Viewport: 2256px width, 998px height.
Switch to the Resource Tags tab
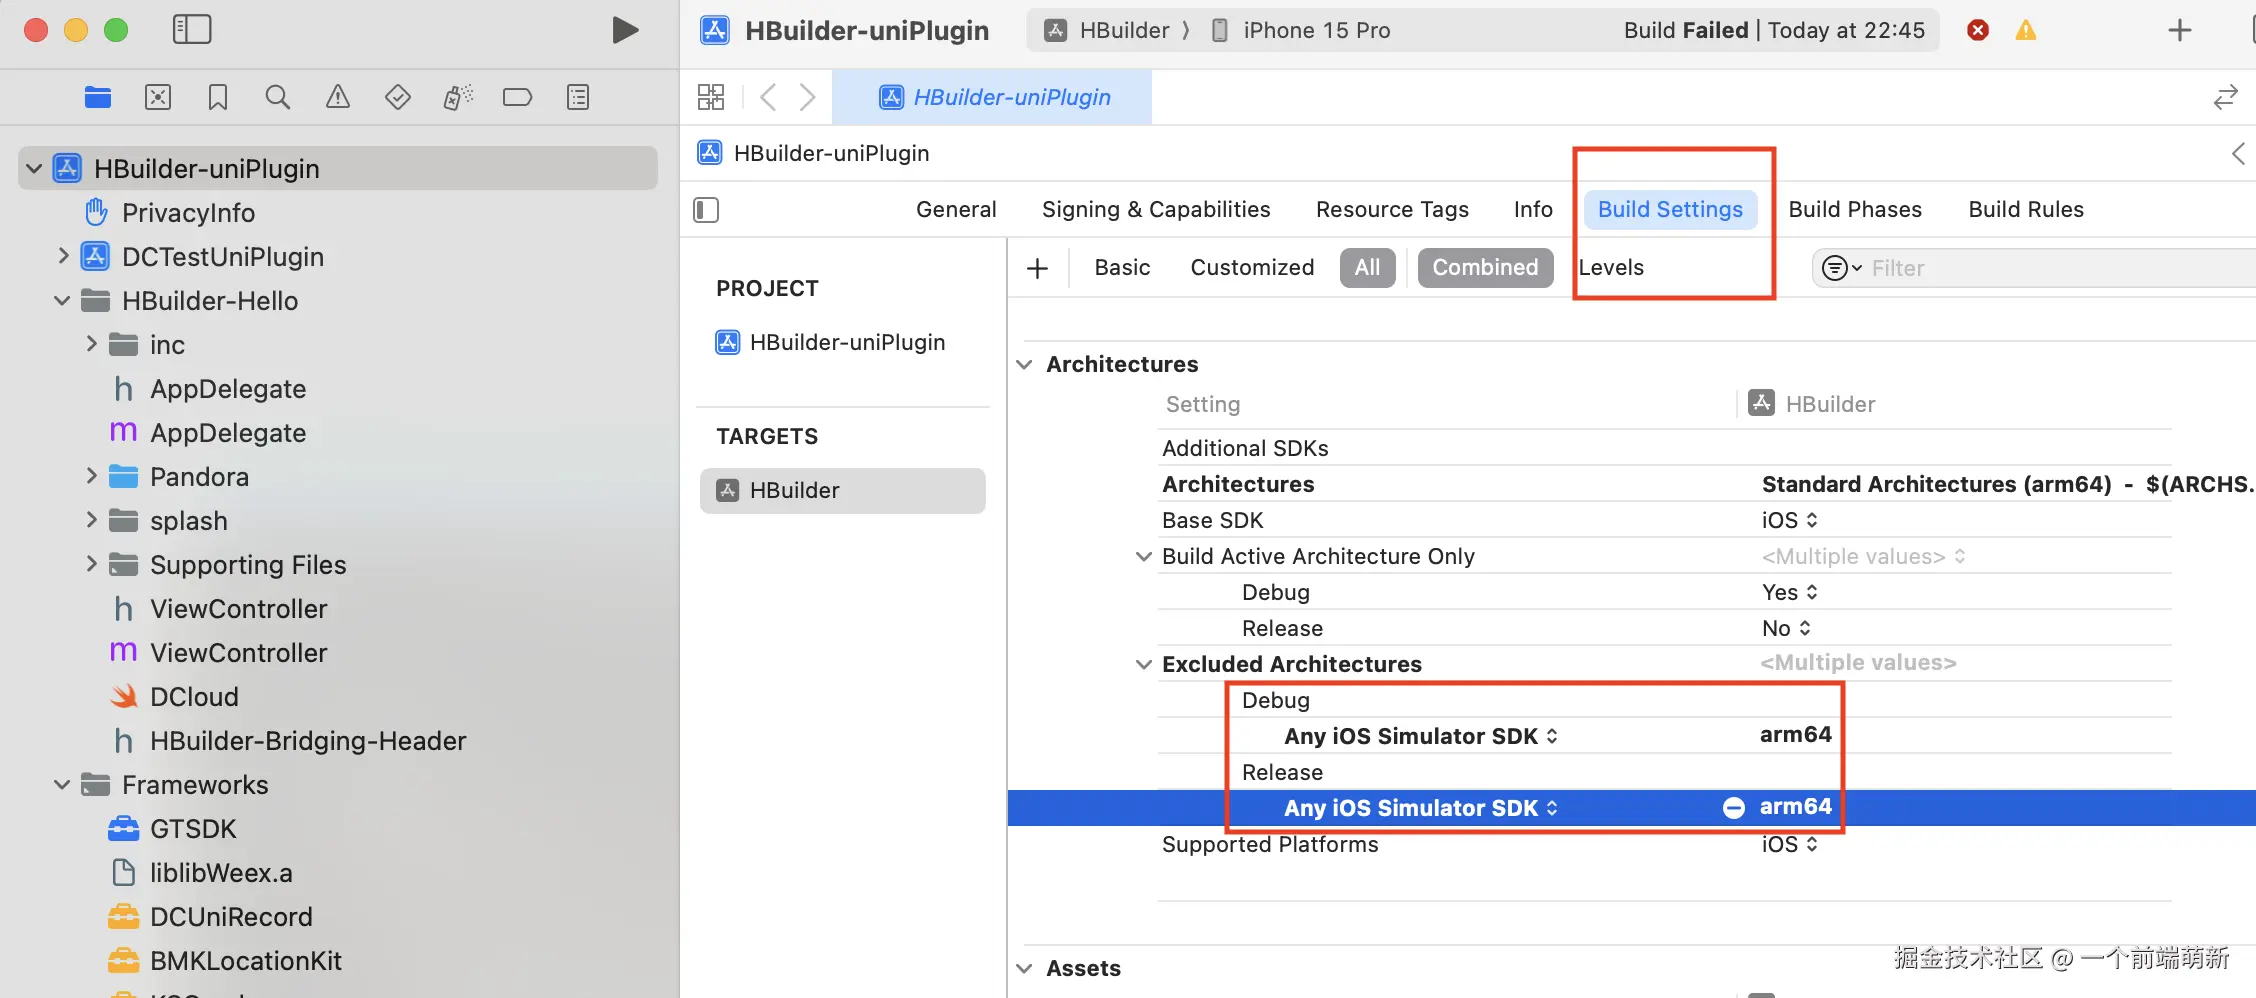coord(1392,210)
